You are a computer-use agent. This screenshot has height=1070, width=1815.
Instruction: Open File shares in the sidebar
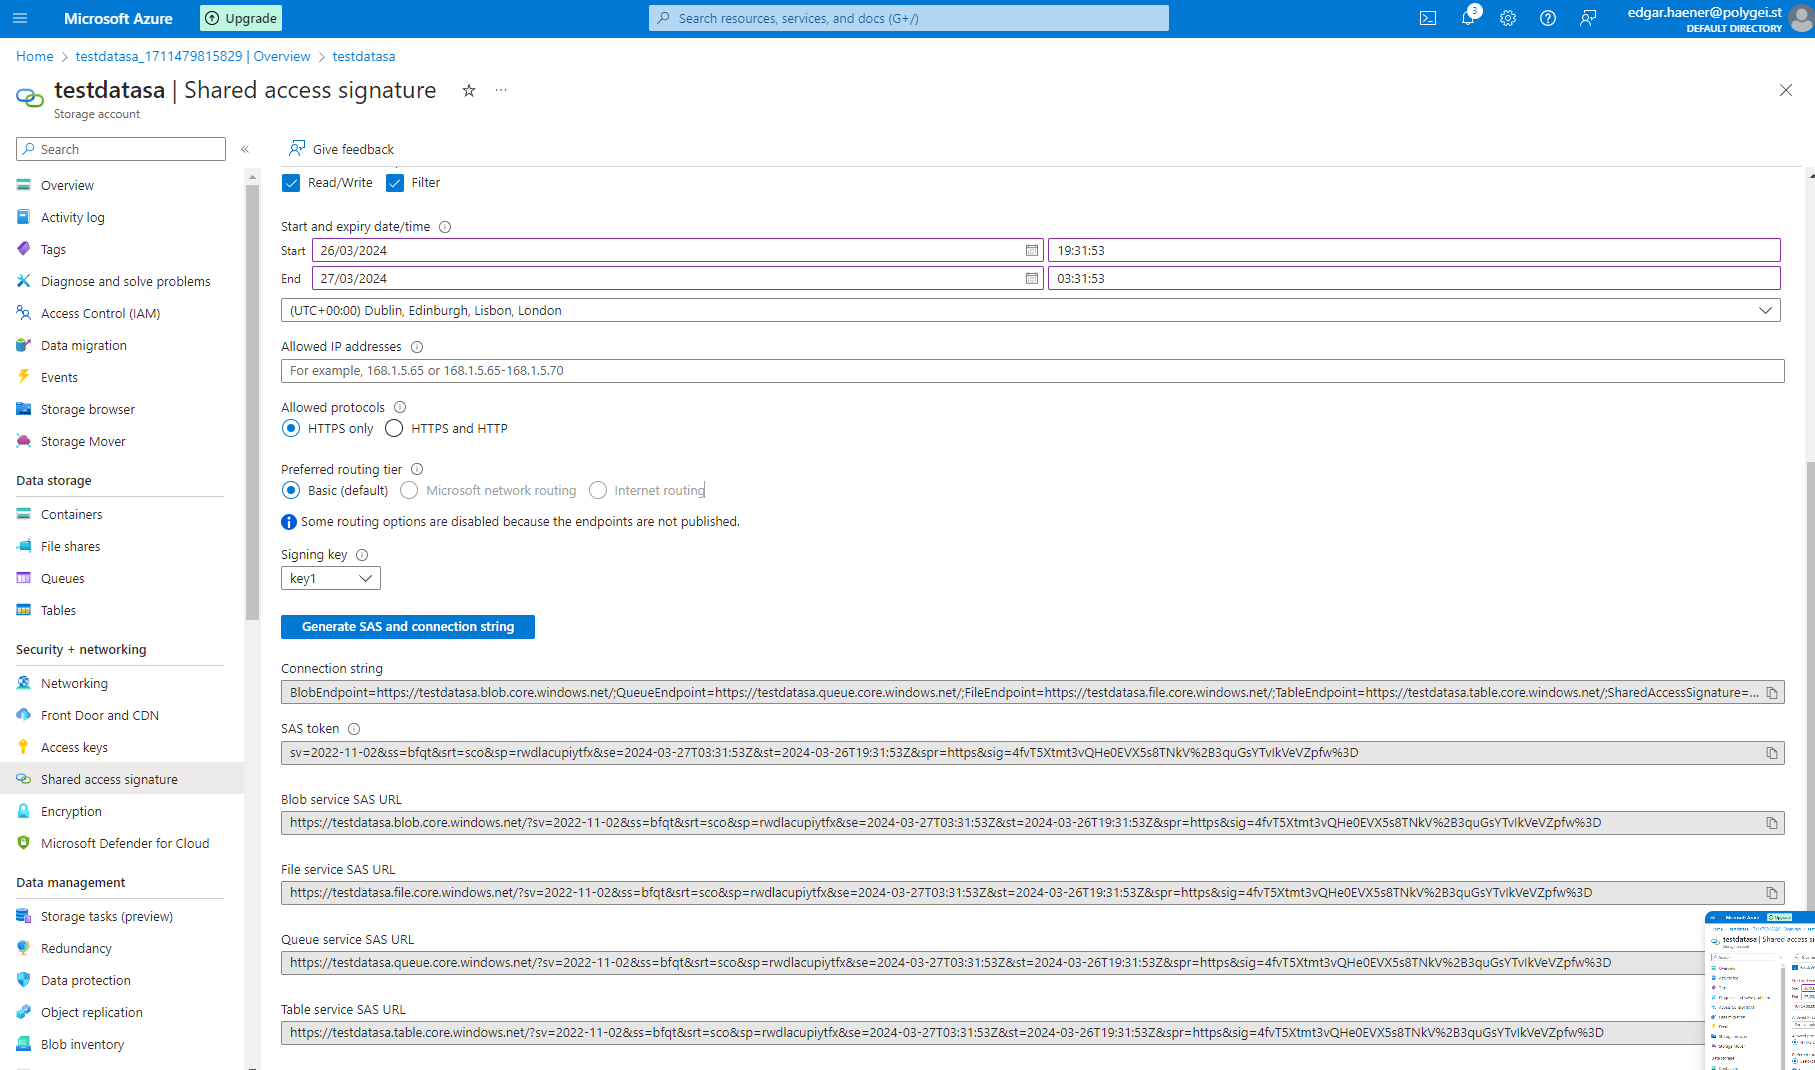[70, 546]
